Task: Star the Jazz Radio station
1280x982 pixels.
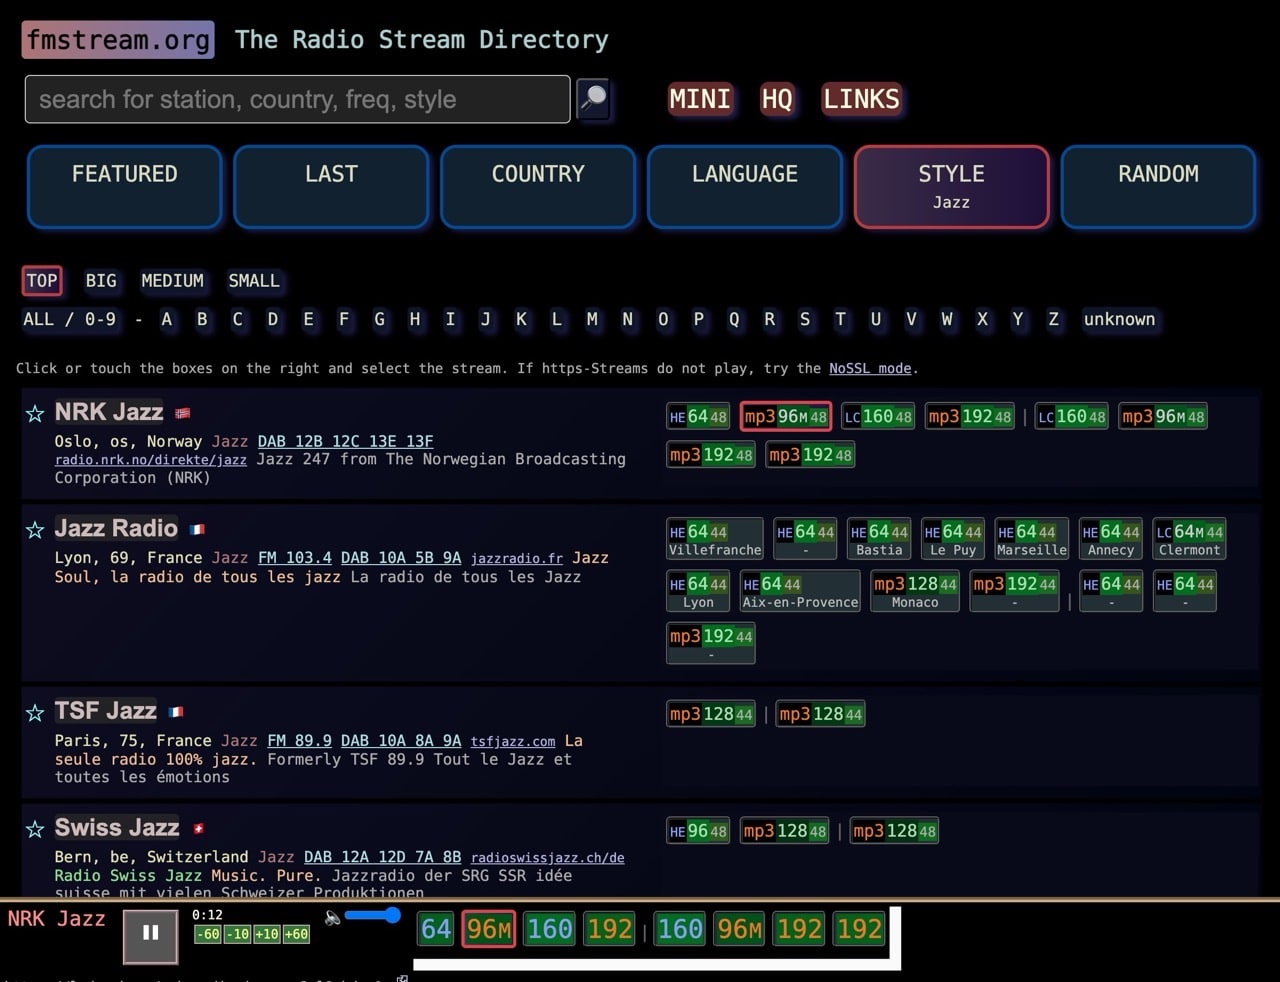Action: [35, 530]
